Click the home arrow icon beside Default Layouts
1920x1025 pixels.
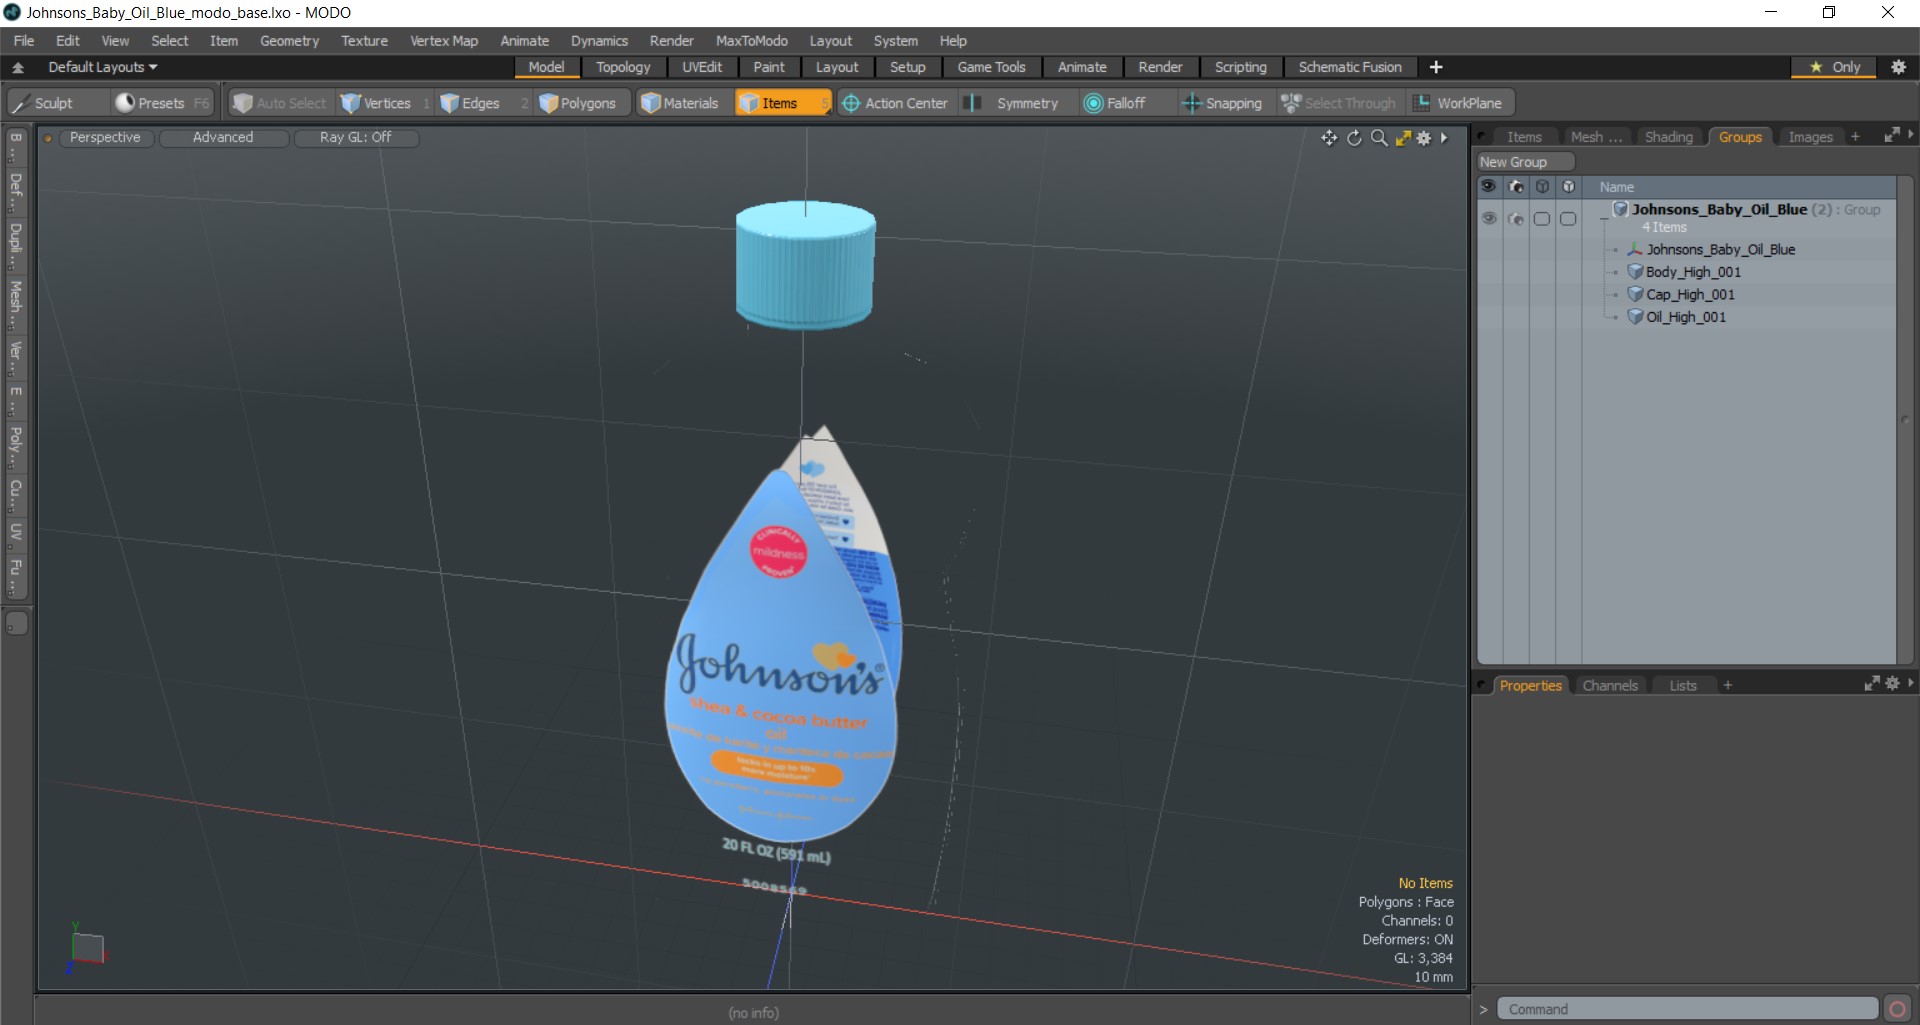pos(18,67)
